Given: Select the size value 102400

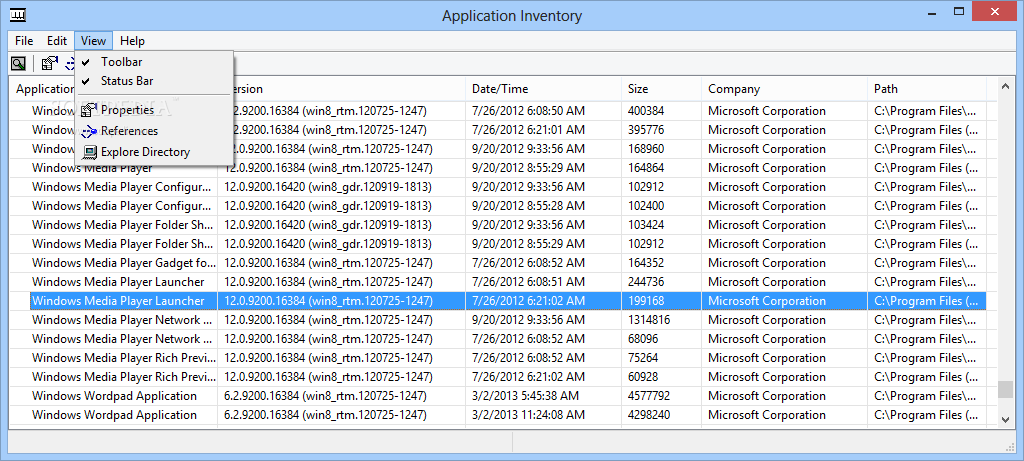Looking at the screenshot, I should pos(646,206).
